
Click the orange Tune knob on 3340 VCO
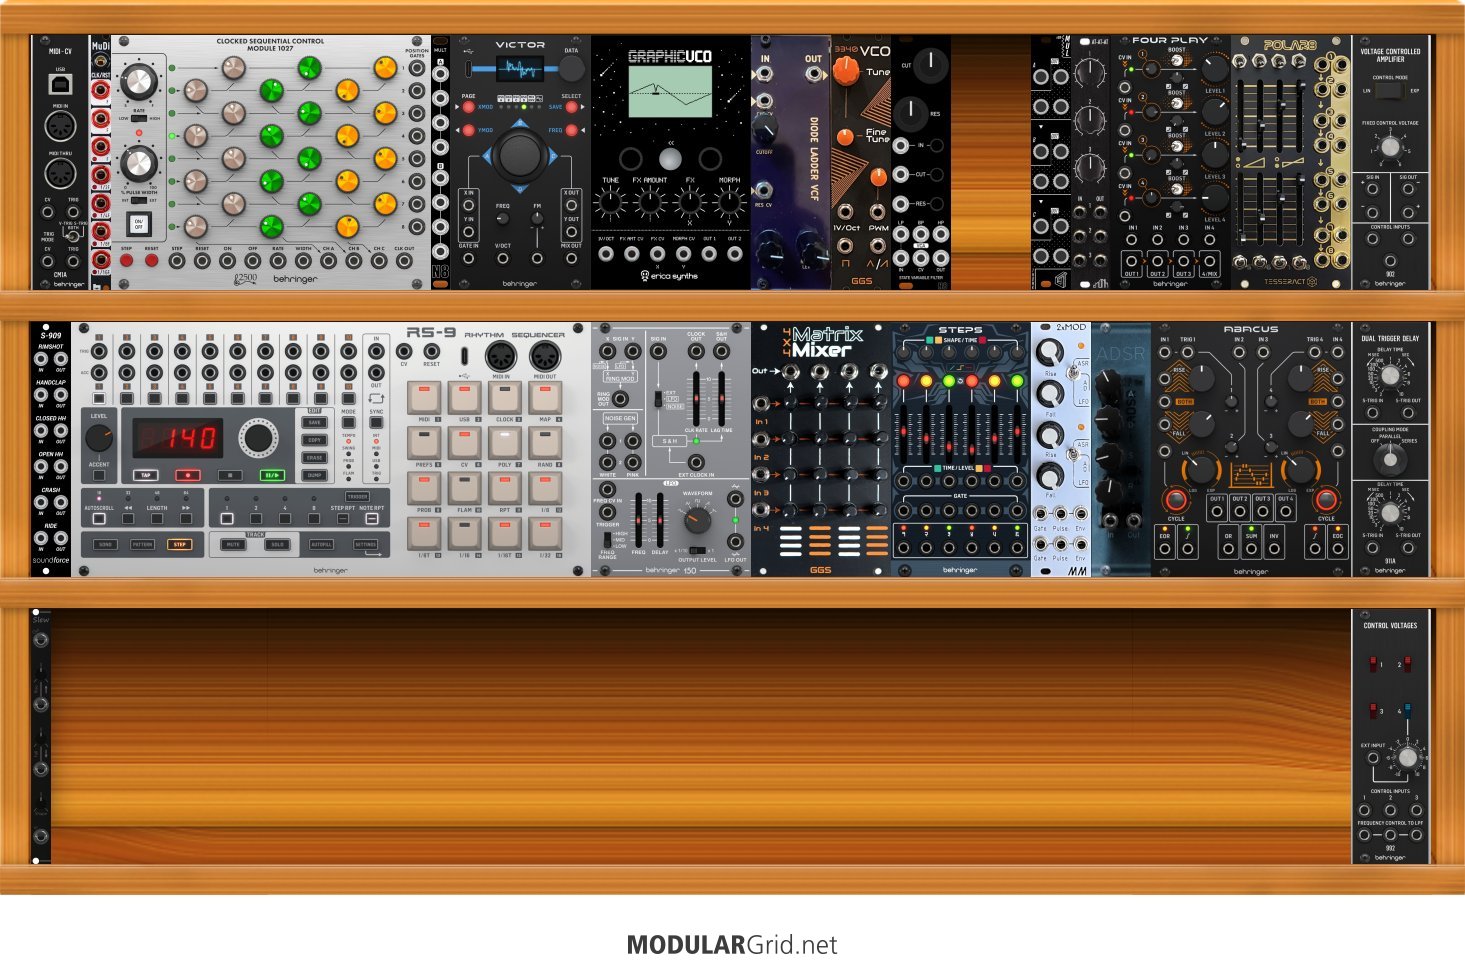[x=847, y=69]
